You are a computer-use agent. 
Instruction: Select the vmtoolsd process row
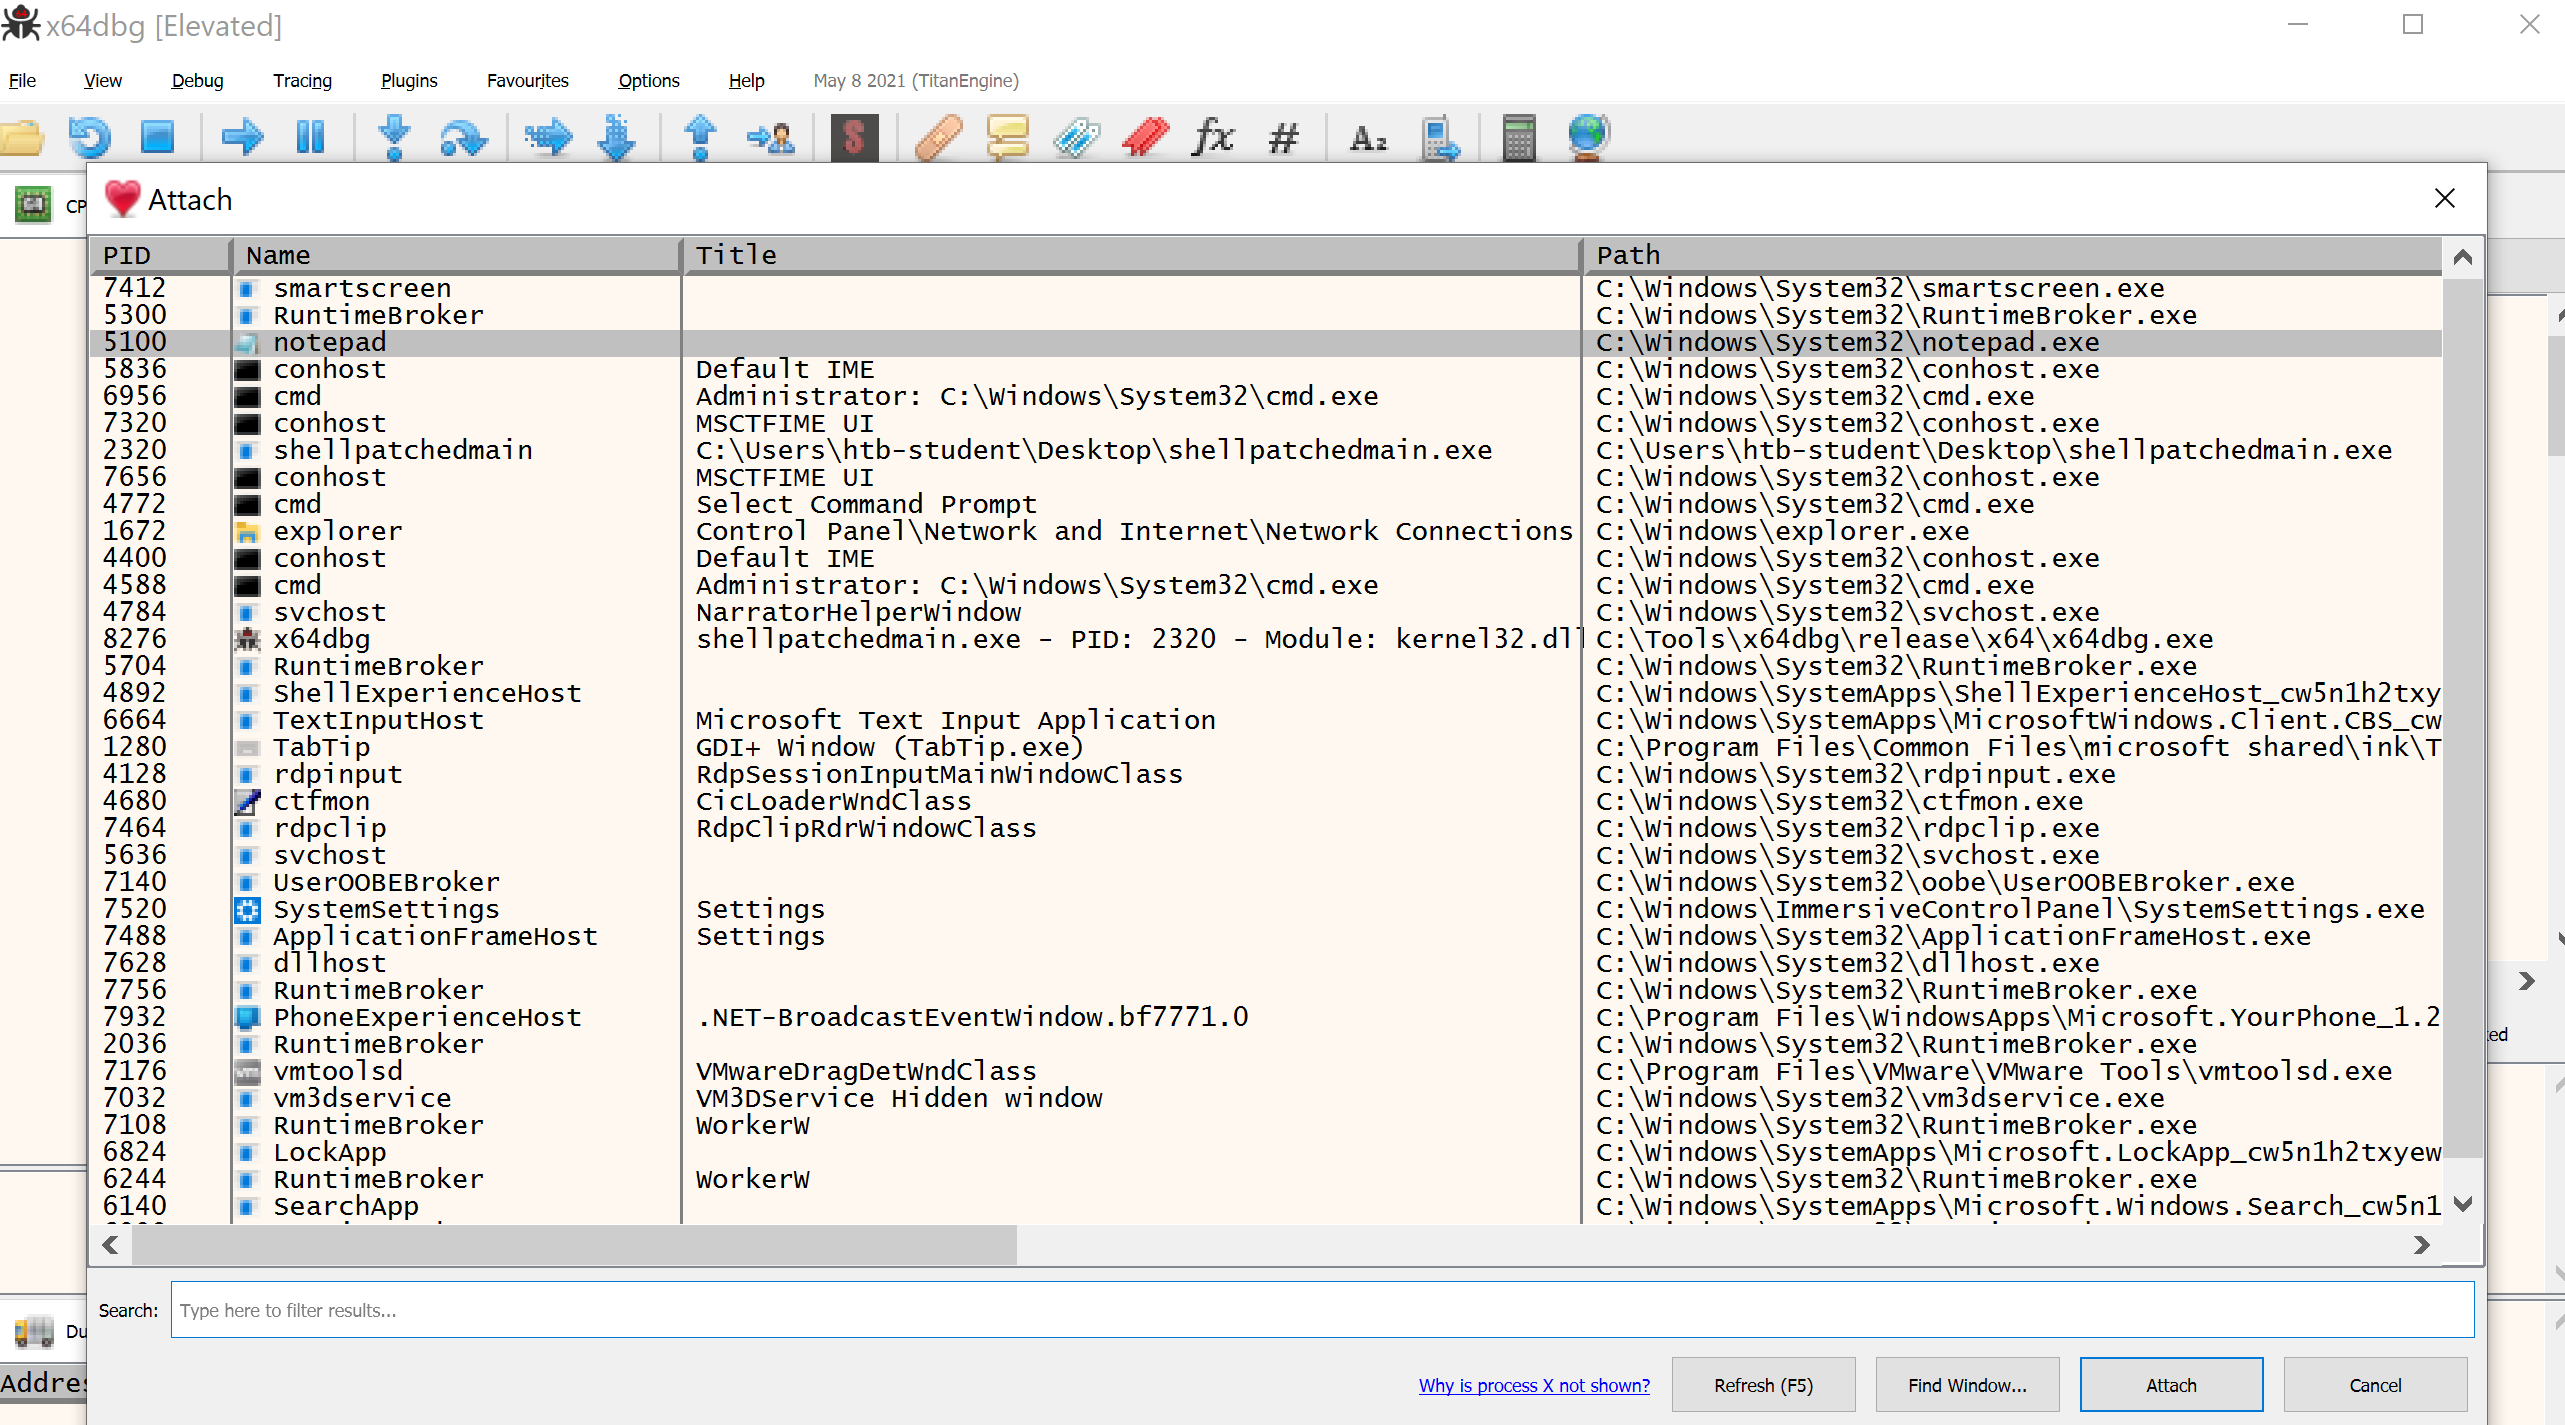[x=1266, y=1071]
